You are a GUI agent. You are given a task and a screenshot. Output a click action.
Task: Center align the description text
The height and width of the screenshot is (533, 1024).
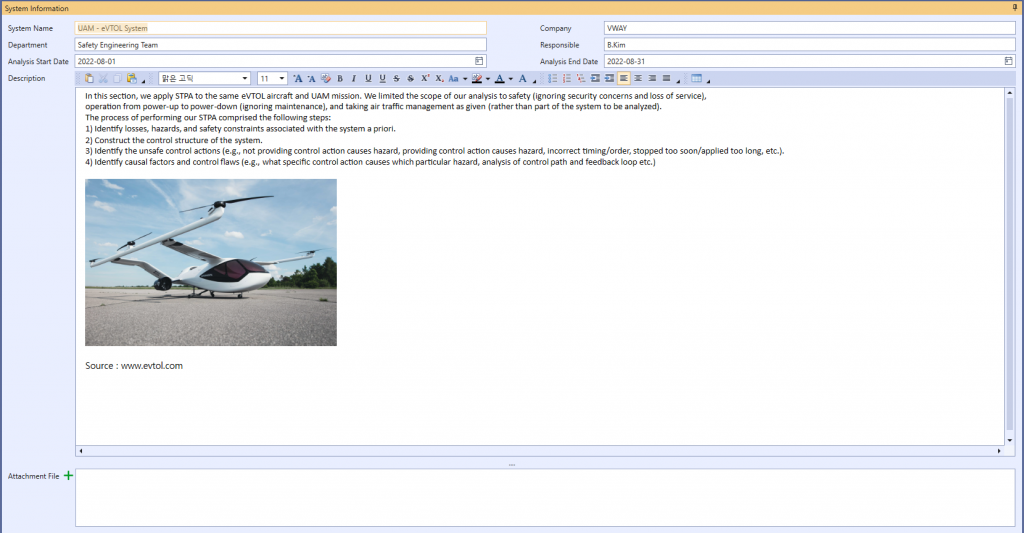pos(638,78)
